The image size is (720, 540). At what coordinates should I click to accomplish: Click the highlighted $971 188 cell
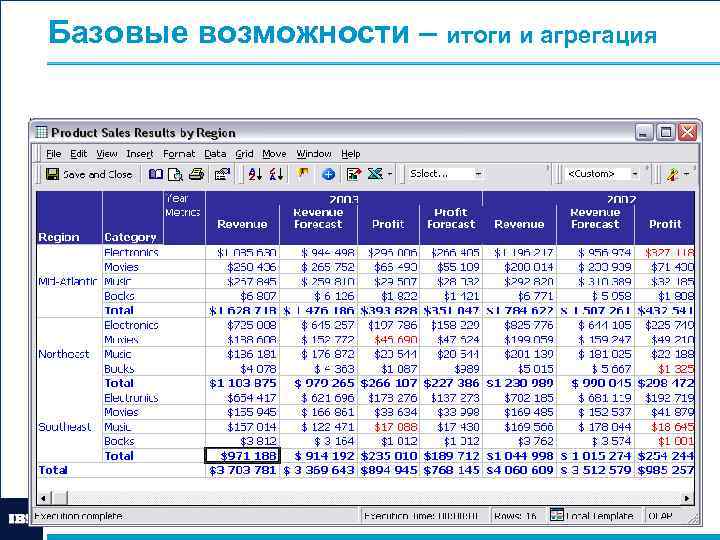coord(242,456)
